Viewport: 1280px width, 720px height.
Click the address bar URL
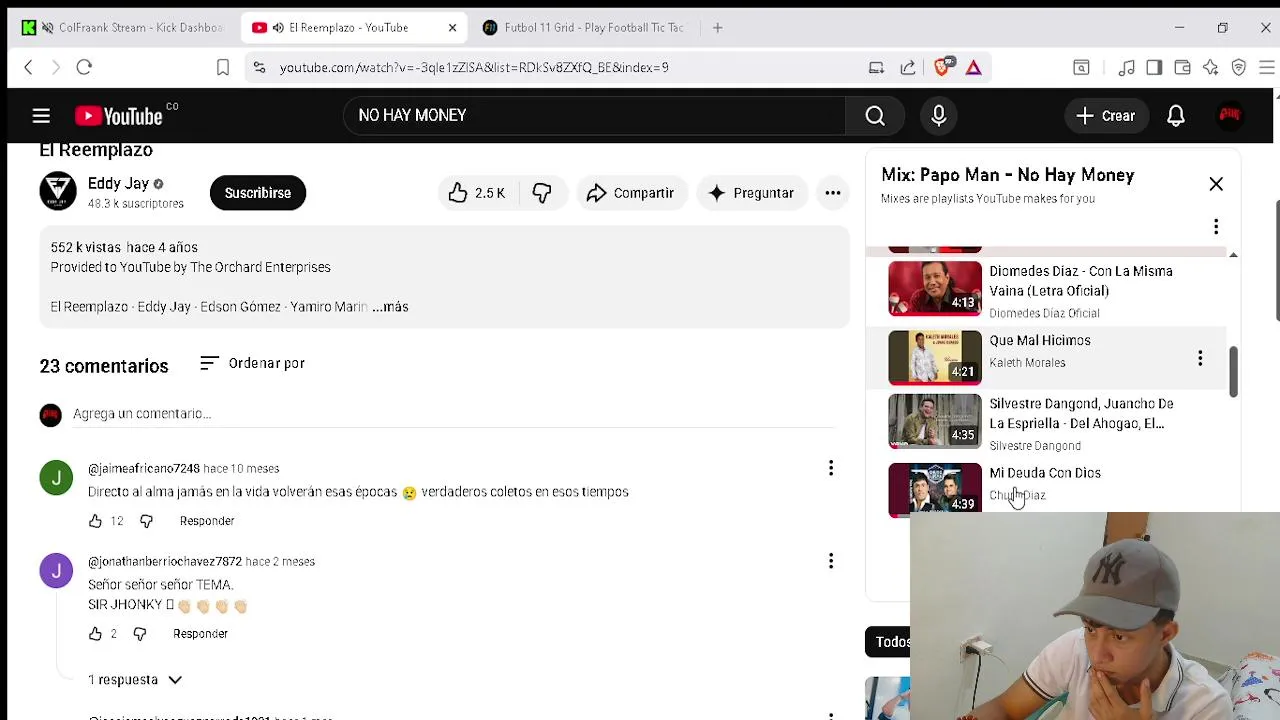click(474, 68)
